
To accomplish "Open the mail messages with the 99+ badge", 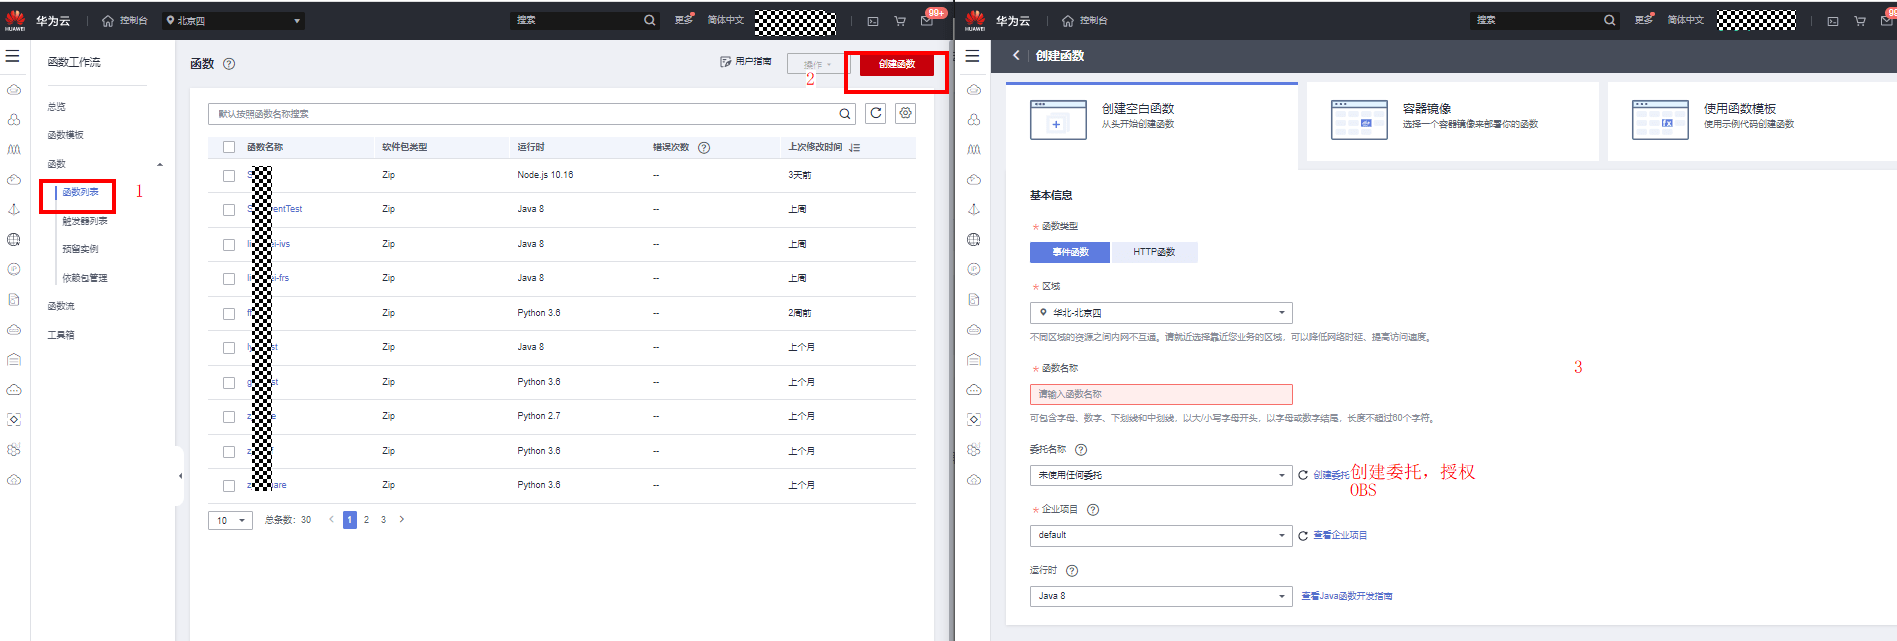I will pos(928,20).
